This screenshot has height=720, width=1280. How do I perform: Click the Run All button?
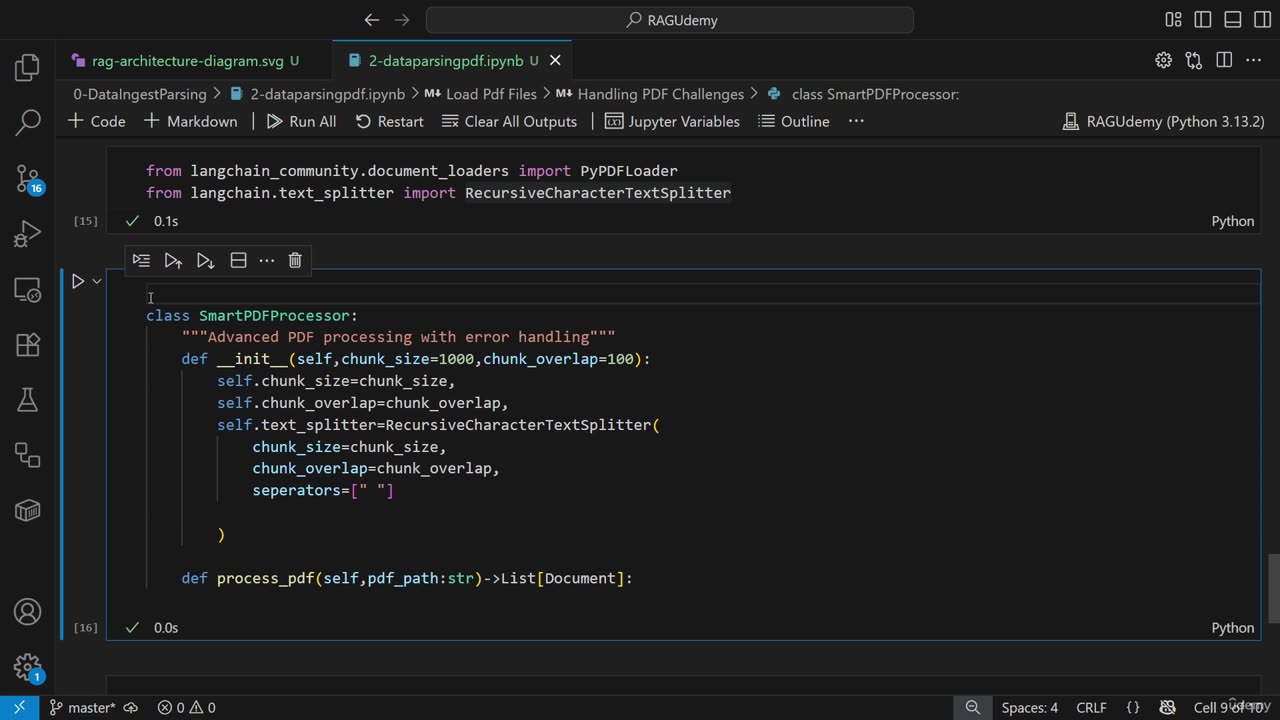(x=301, y=121)
